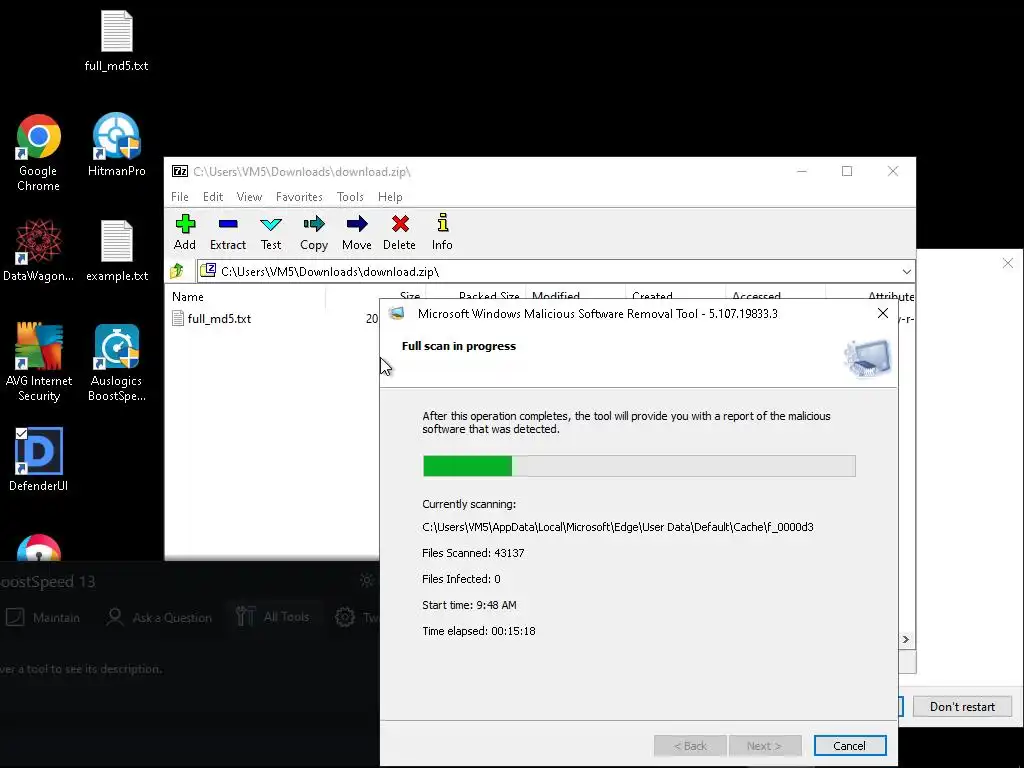
Task: Open the View menu
Action: [x=249, y=197]
